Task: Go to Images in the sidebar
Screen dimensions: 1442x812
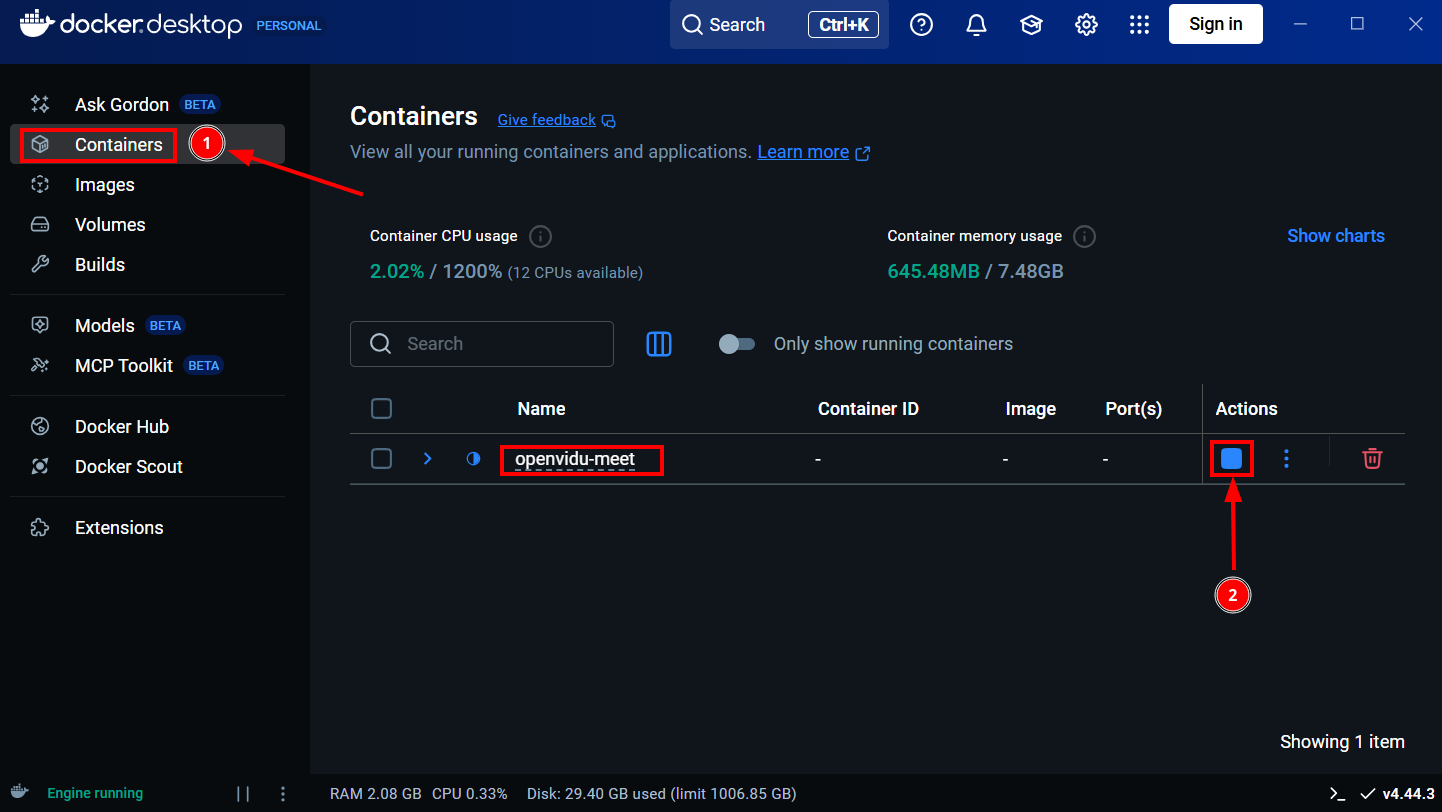Action: coord(104,185)
